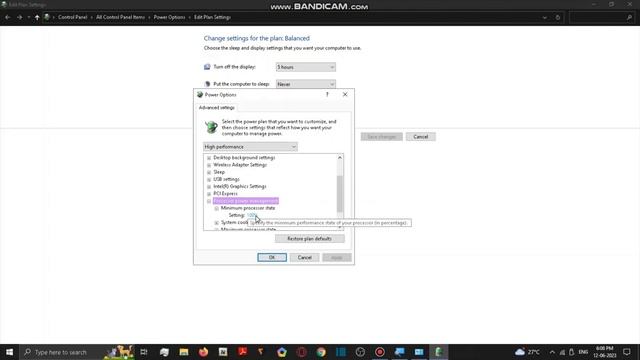The width and height of the screenshot is (640, 360).
Task: Open File Explorer from the taskbar
Action: [184, 352]
